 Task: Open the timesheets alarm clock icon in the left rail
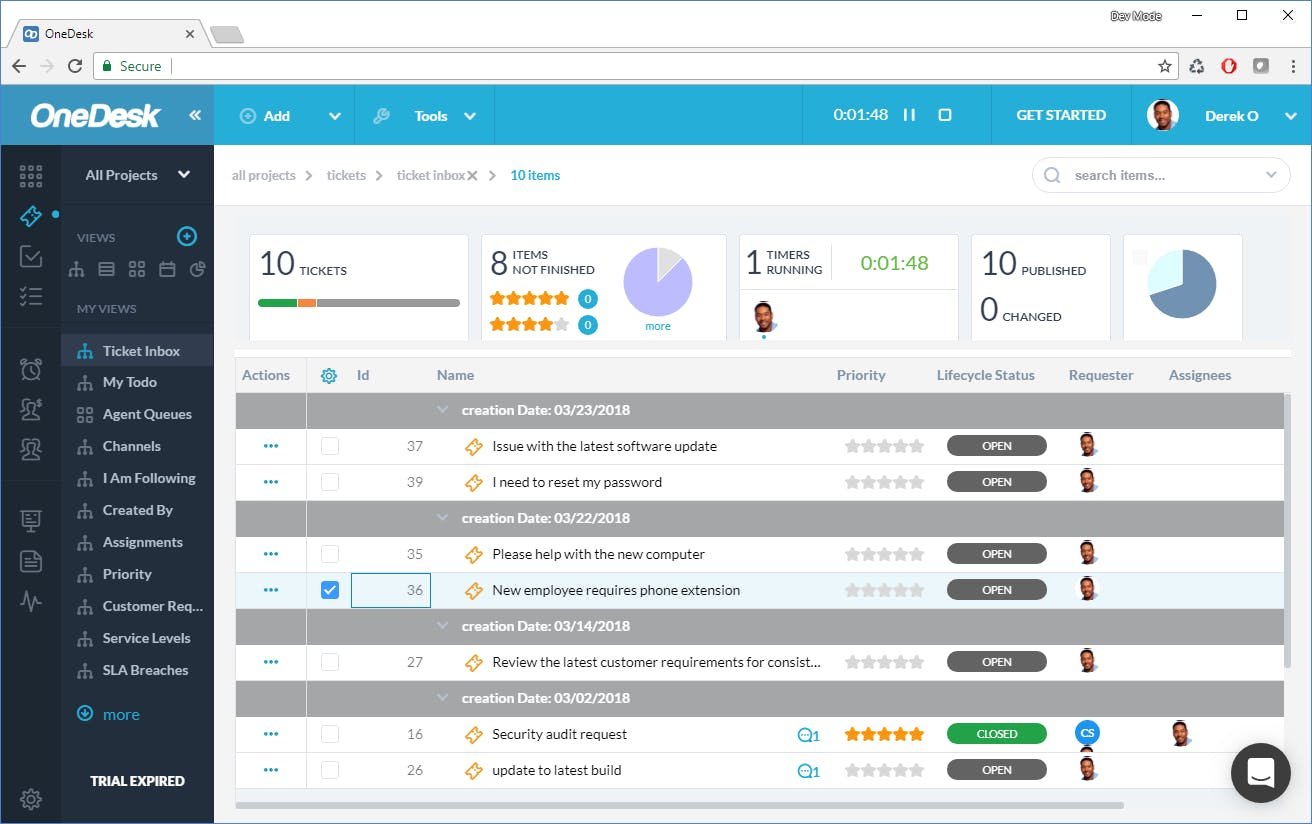(x=31, y=369)
